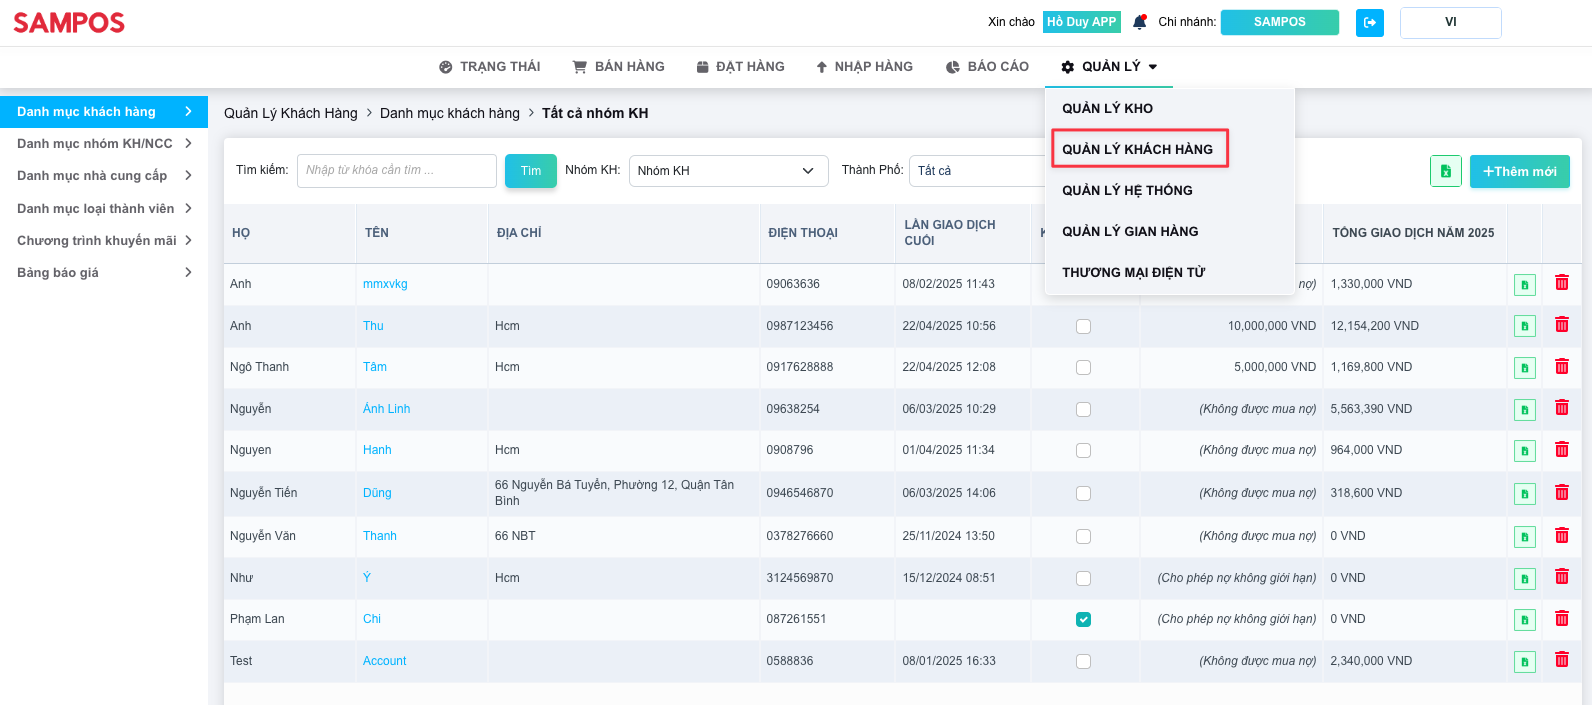This screenshot has width=1592, height=705.
Task: Open Bảng báo giá sidebar item
Action: point(104,273)
